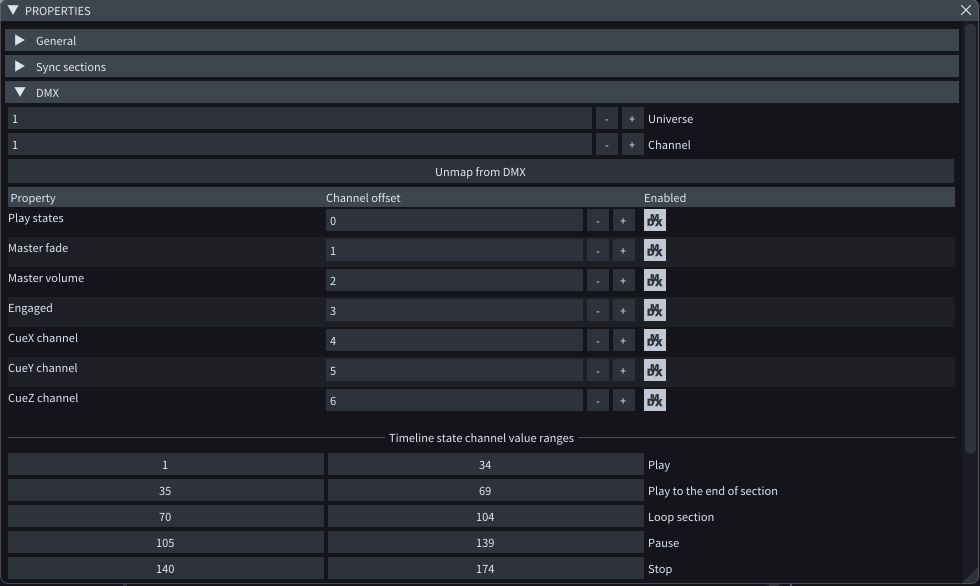
Task: Expand the Sync sections group
Action: click(x=20, y=67)
